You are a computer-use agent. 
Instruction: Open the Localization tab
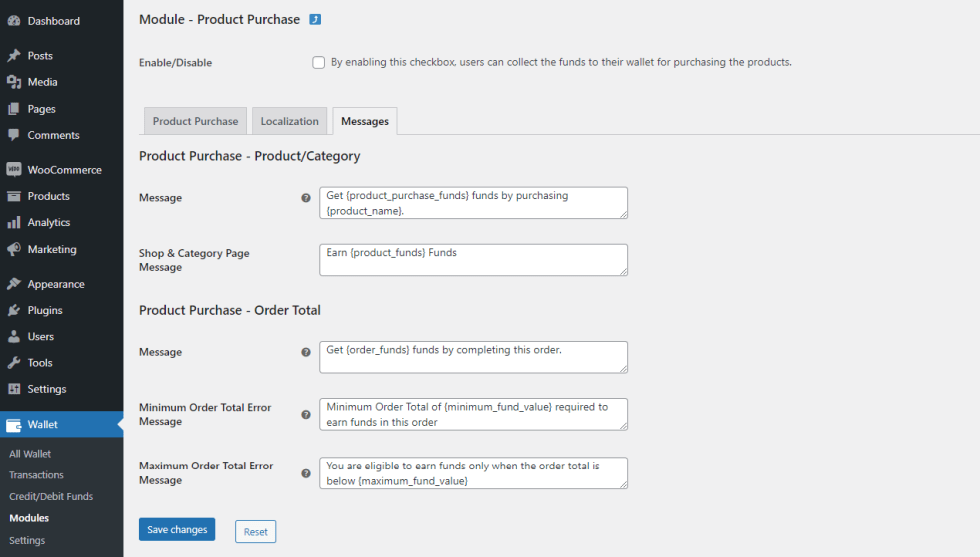289,121
